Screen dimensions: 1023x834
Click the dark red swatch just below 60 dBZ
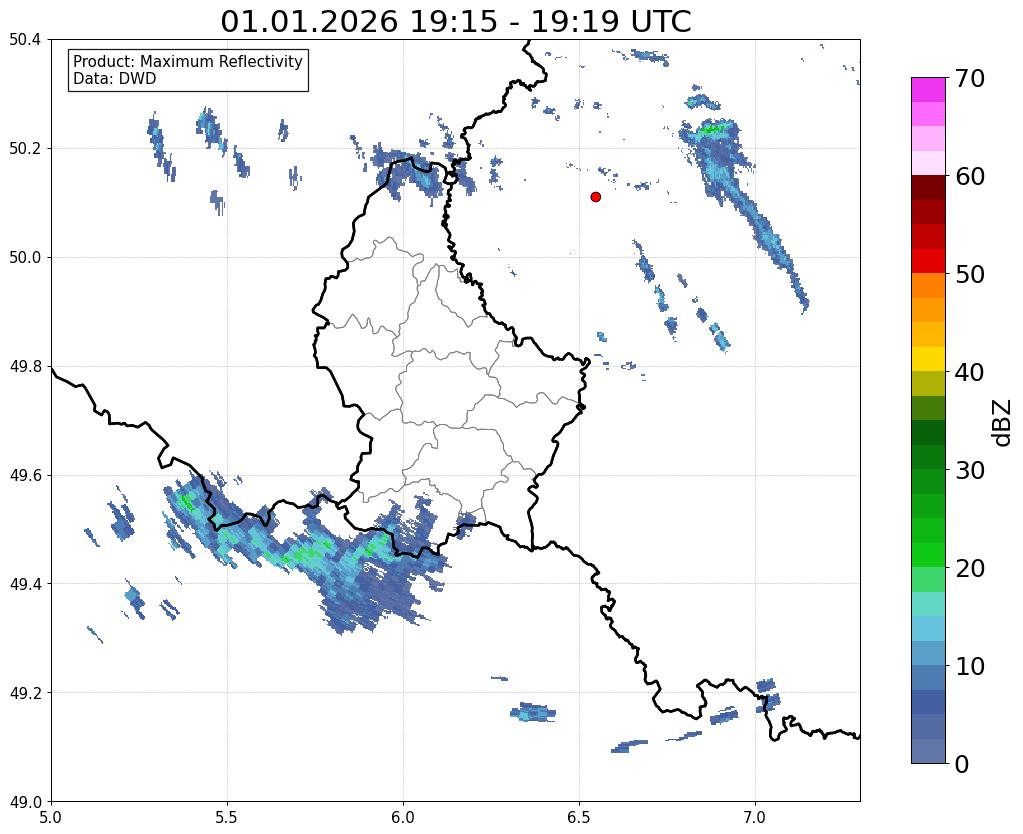tap(928, 188)
